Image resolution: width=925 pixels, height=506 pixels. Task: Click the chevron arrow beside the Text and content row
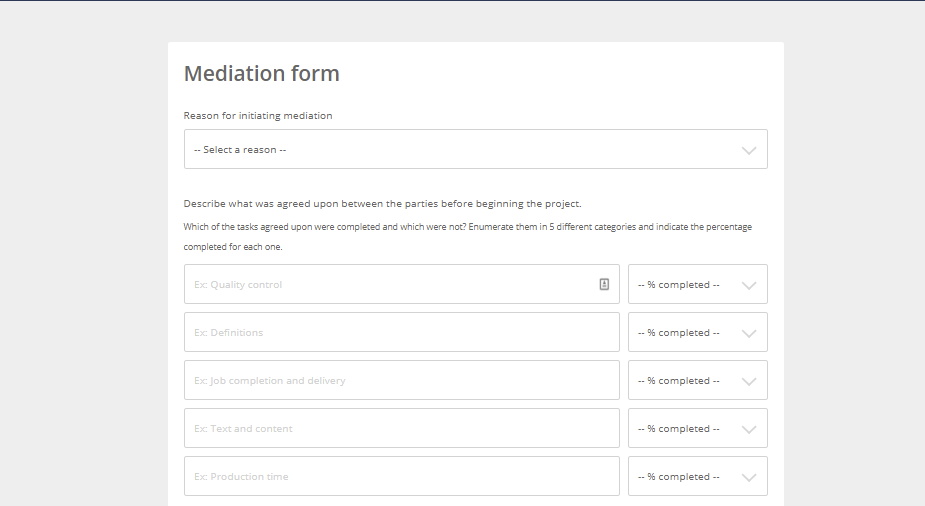[749, 429]
